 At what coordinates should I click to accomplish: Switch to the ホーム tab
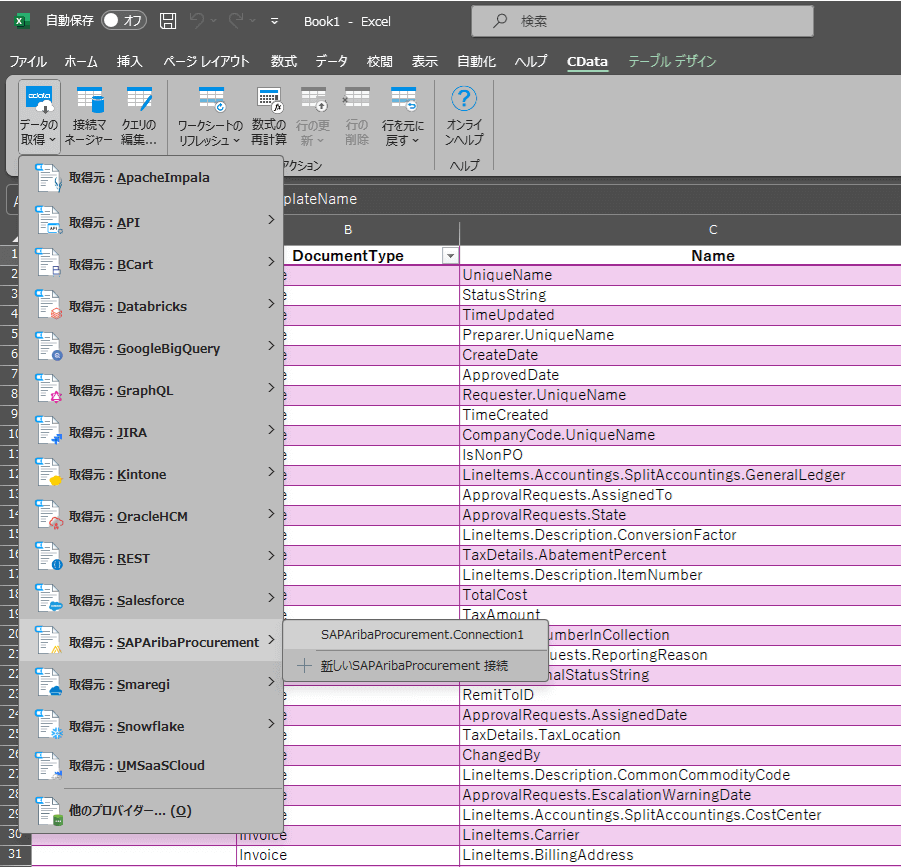pyautogui.click(x=81, y=61)
